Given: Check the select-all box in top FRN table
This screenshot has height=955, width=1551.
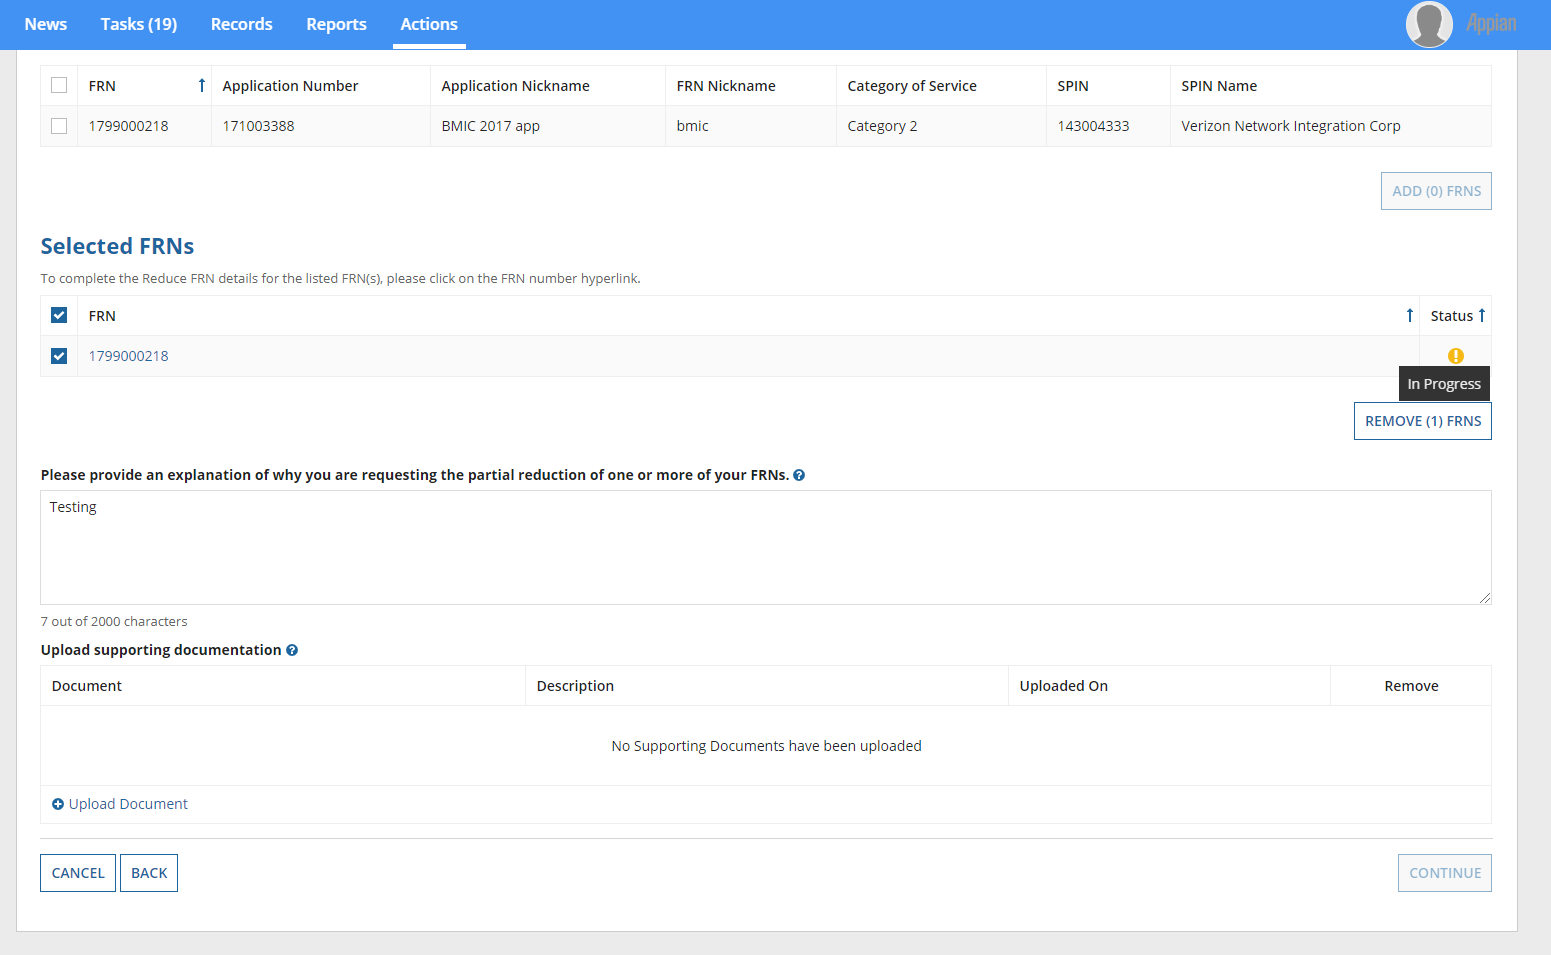Looking at the screenshot, I should coord(59,86).
